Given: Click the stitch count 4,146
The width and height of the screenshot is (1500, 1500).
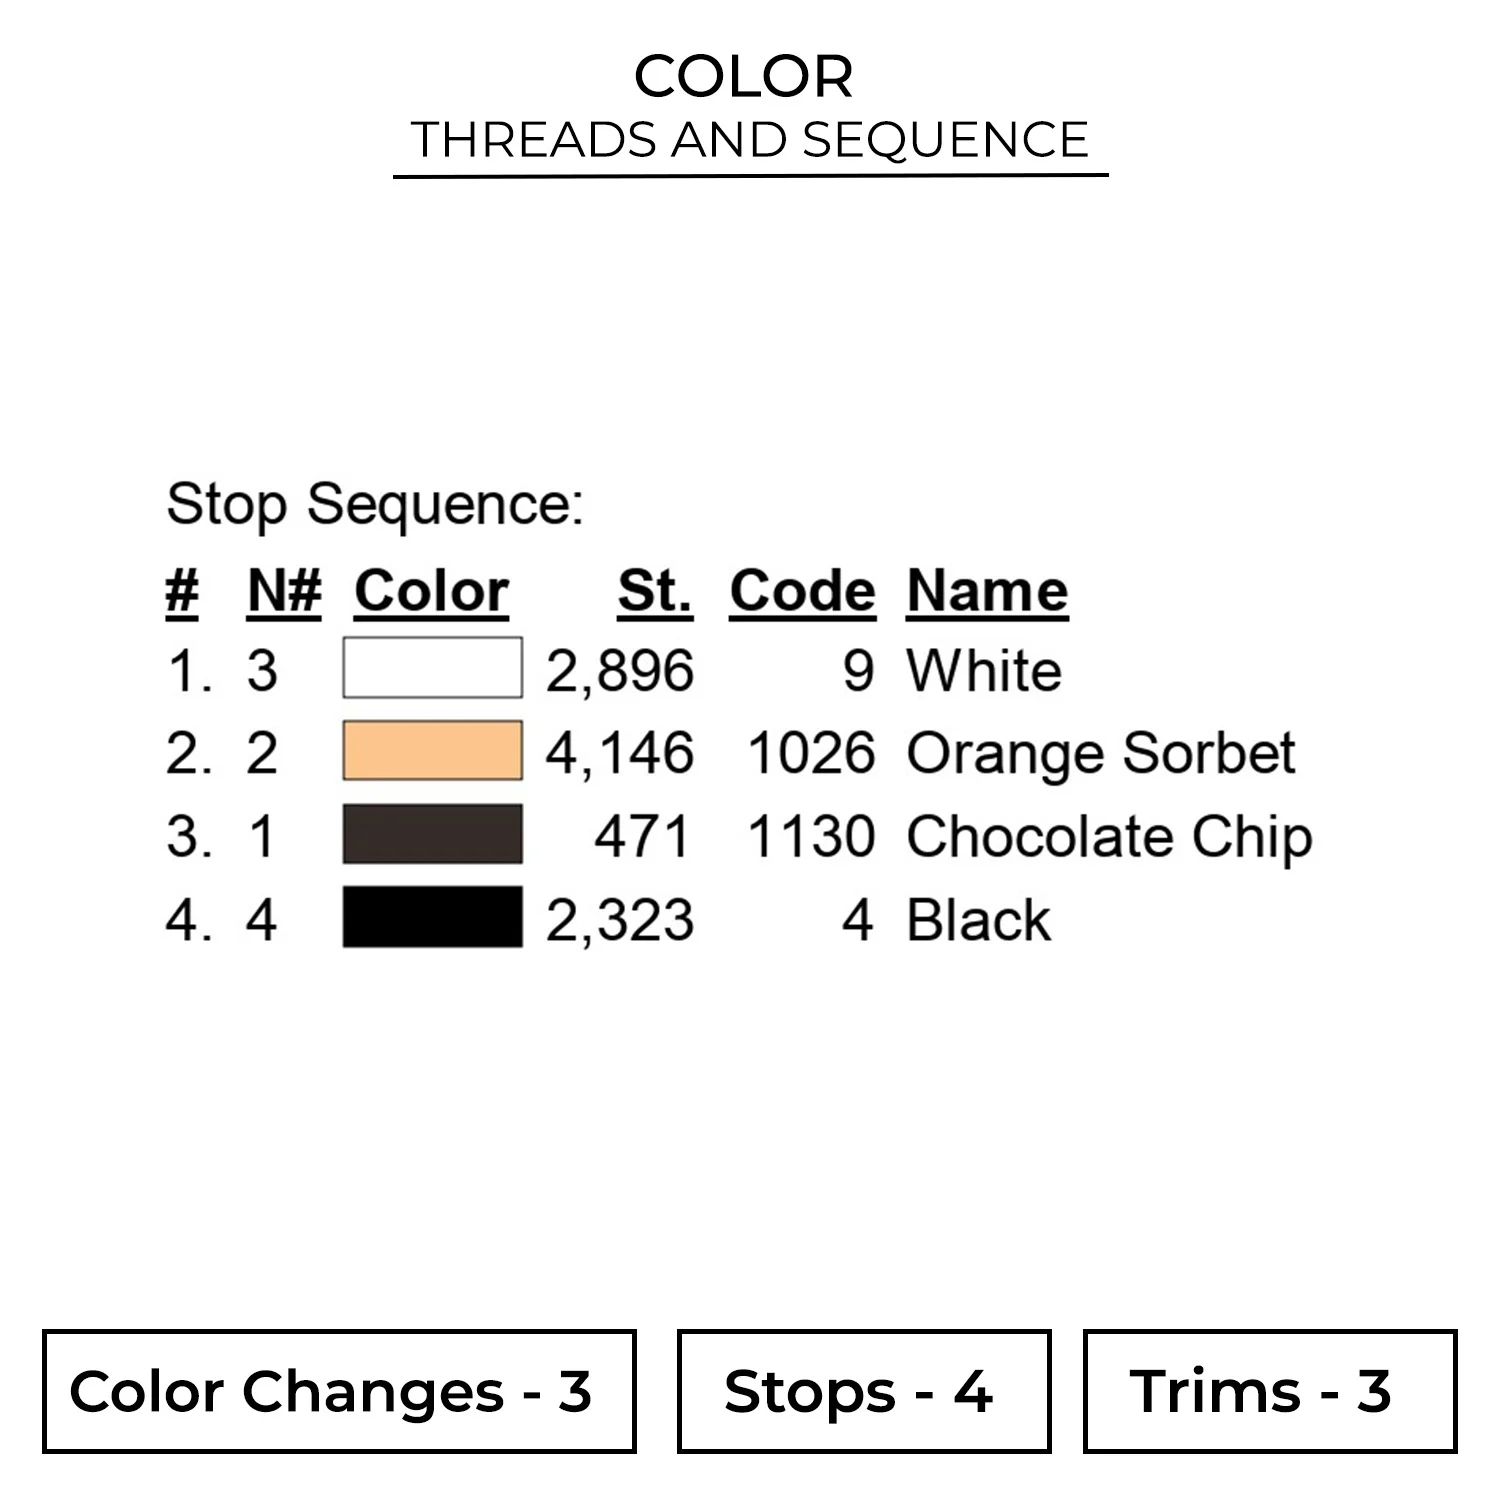Looking at the screenshot, I should click(619, 753).
